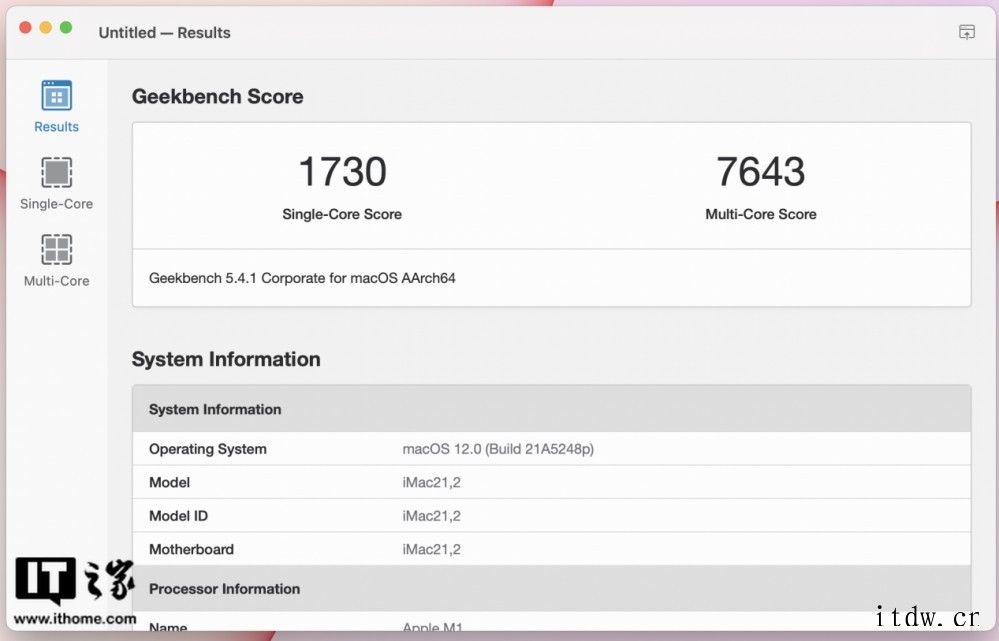Click the green zoom window button
Viewport: 999px width, 641px height.
tap(66, 27)
